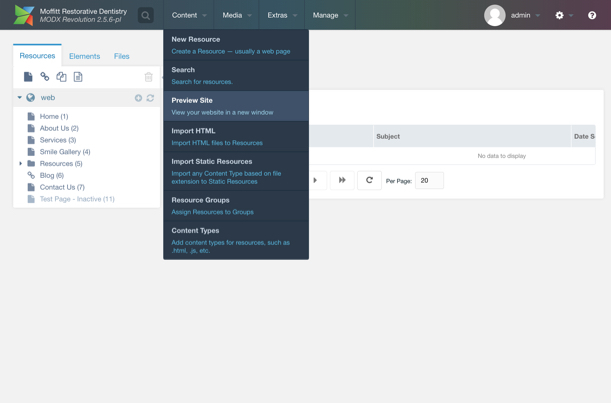This screenshot has height=403, width=611.
Task: Open Services (3) resource
Action: pyautogui.click(x=58, y=140)
